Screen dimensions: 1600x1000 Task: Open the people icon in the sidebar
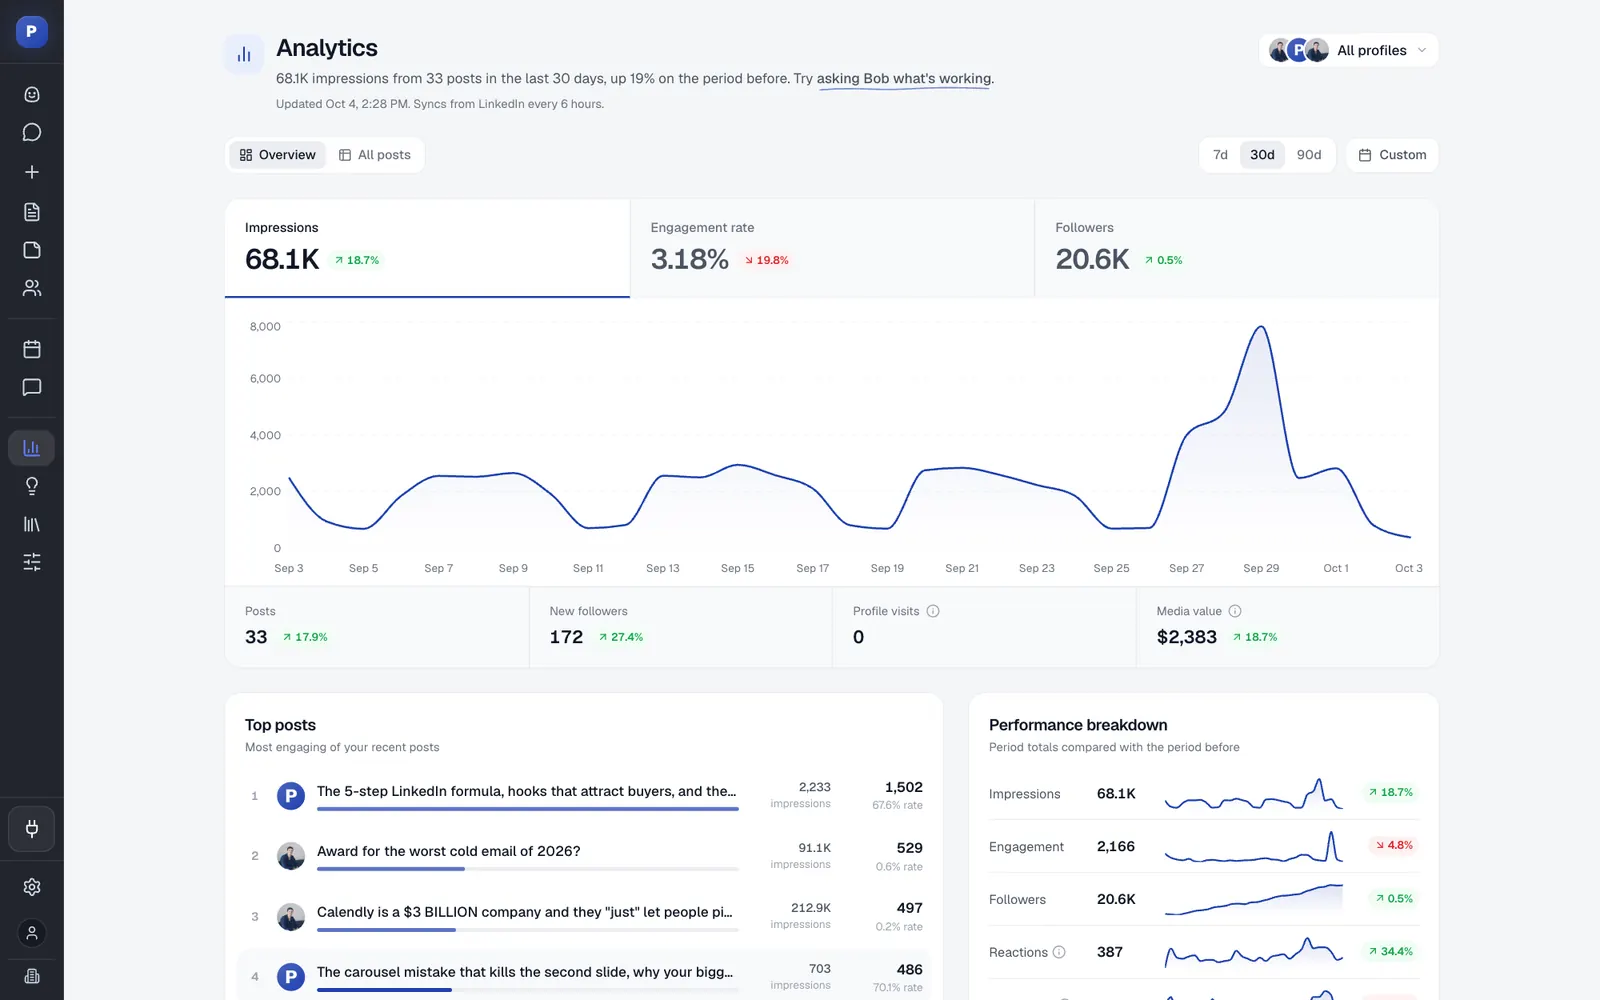[32, 288]
